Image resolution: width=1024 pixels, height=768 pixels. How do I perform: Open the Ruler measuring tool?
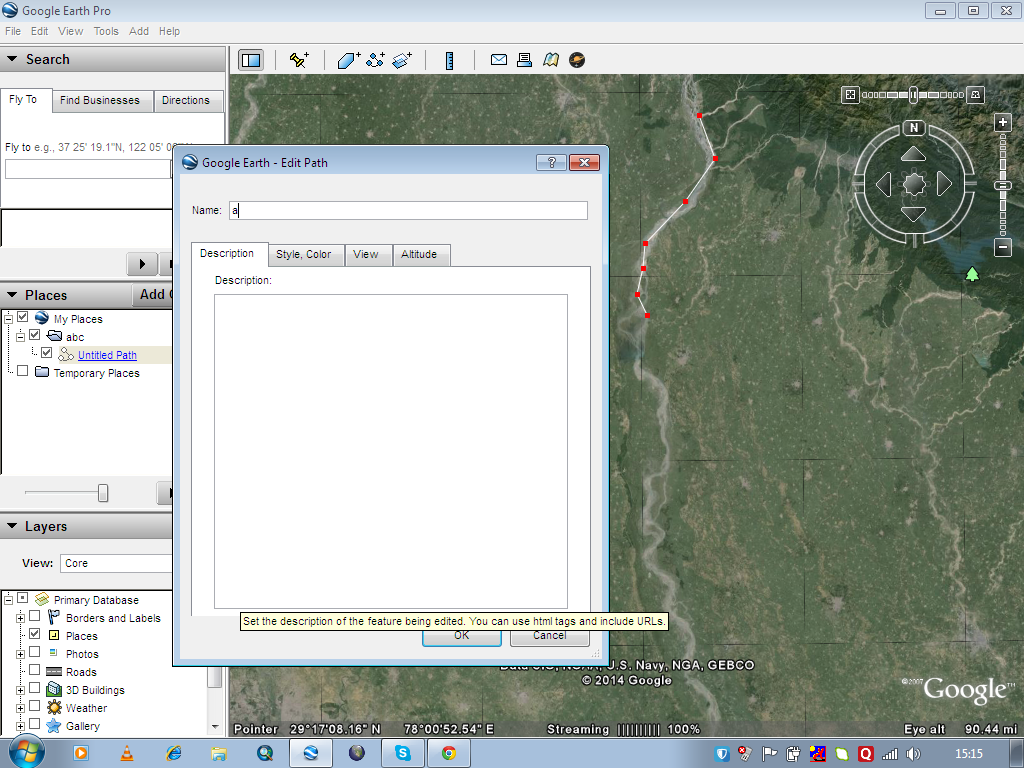pos(450,60)
